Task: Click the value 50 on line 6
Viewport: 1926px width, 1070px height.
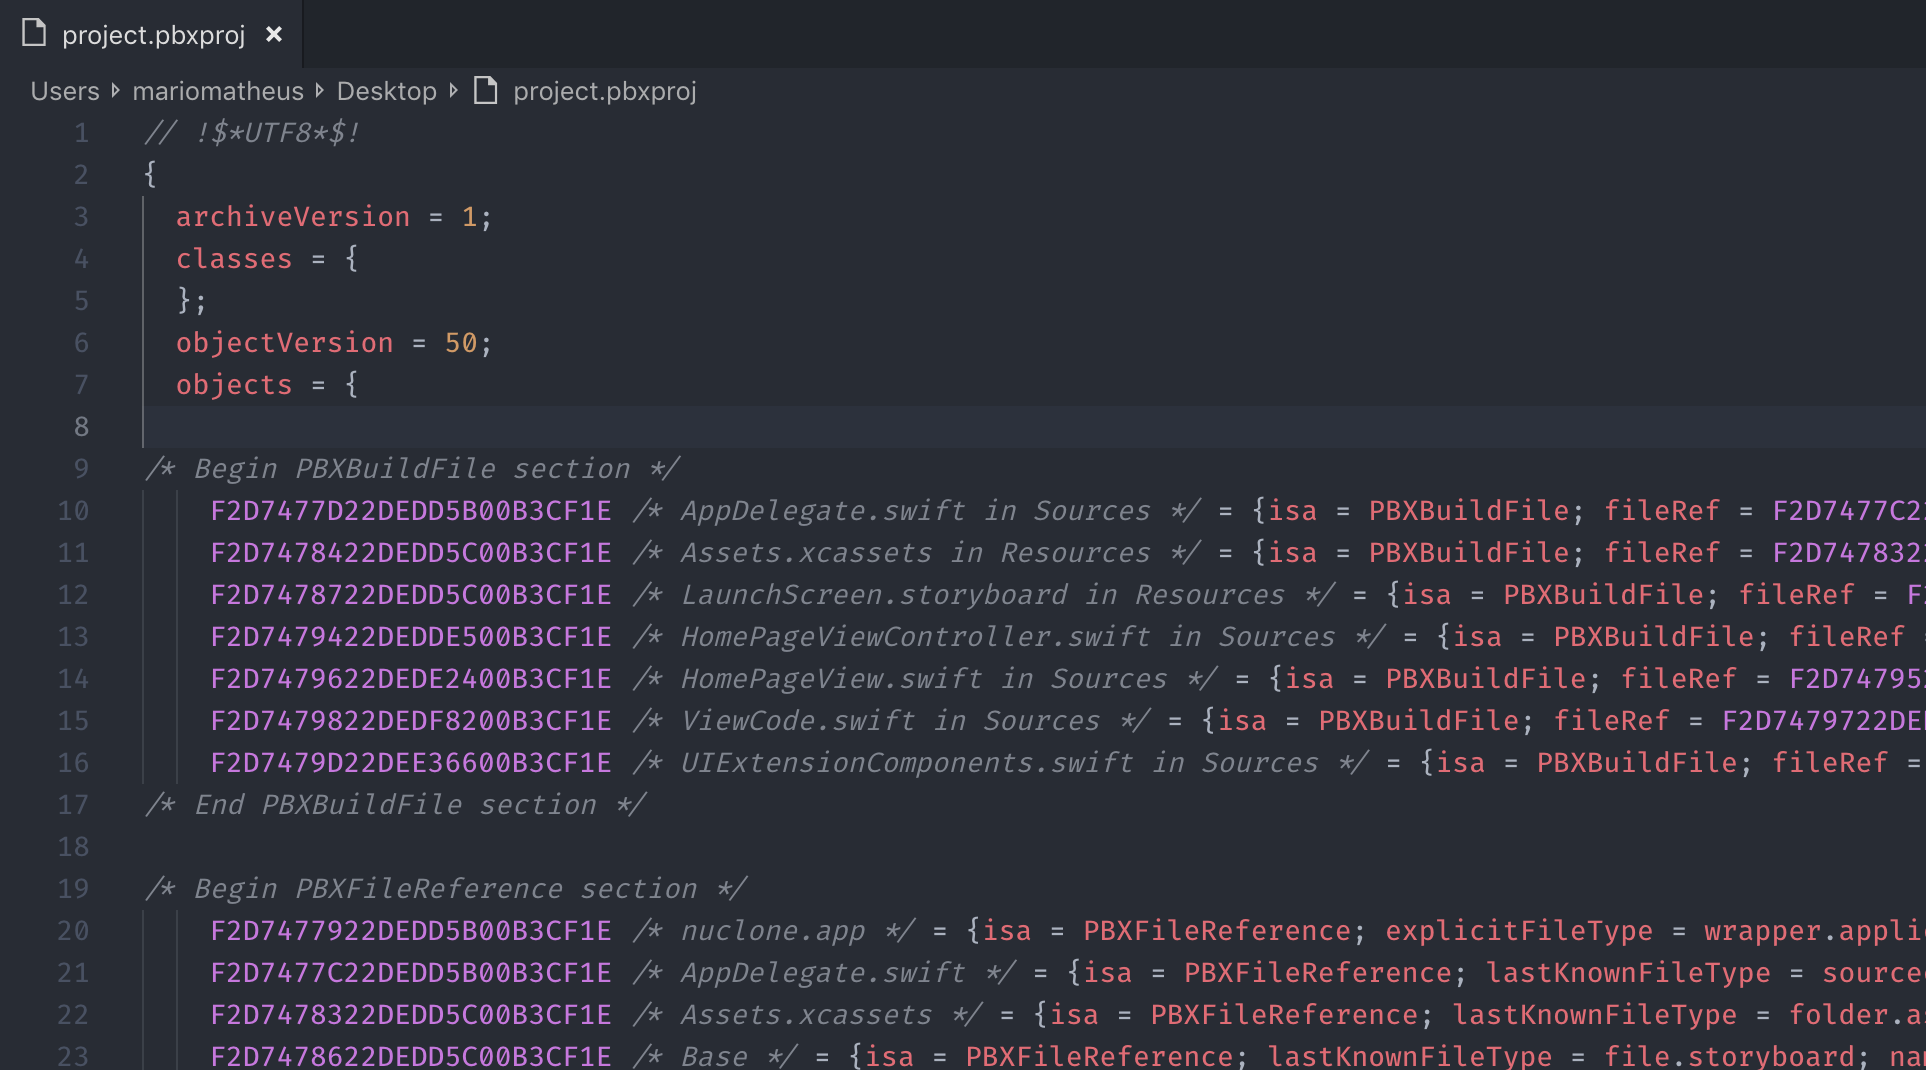Action: tap(461, 343)
